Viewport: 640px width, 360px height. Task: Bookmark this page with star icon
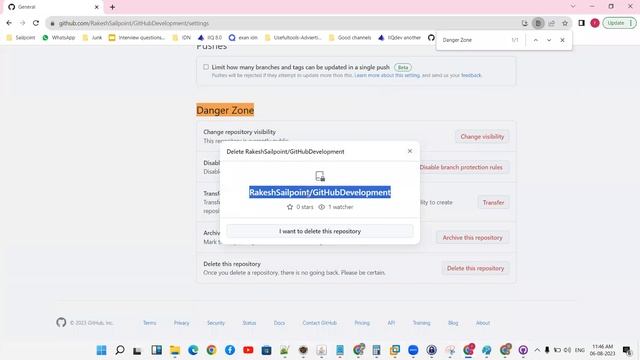[x=565, y=23]
